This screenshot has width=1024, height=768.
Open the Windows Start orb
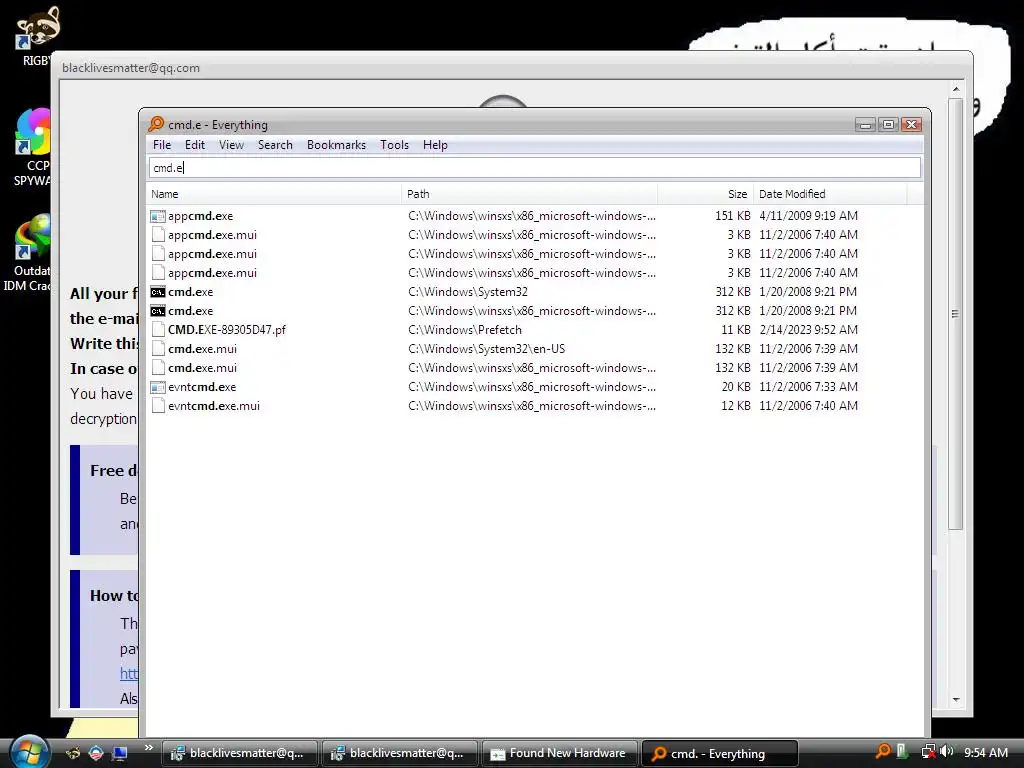[x=29, y=752]
